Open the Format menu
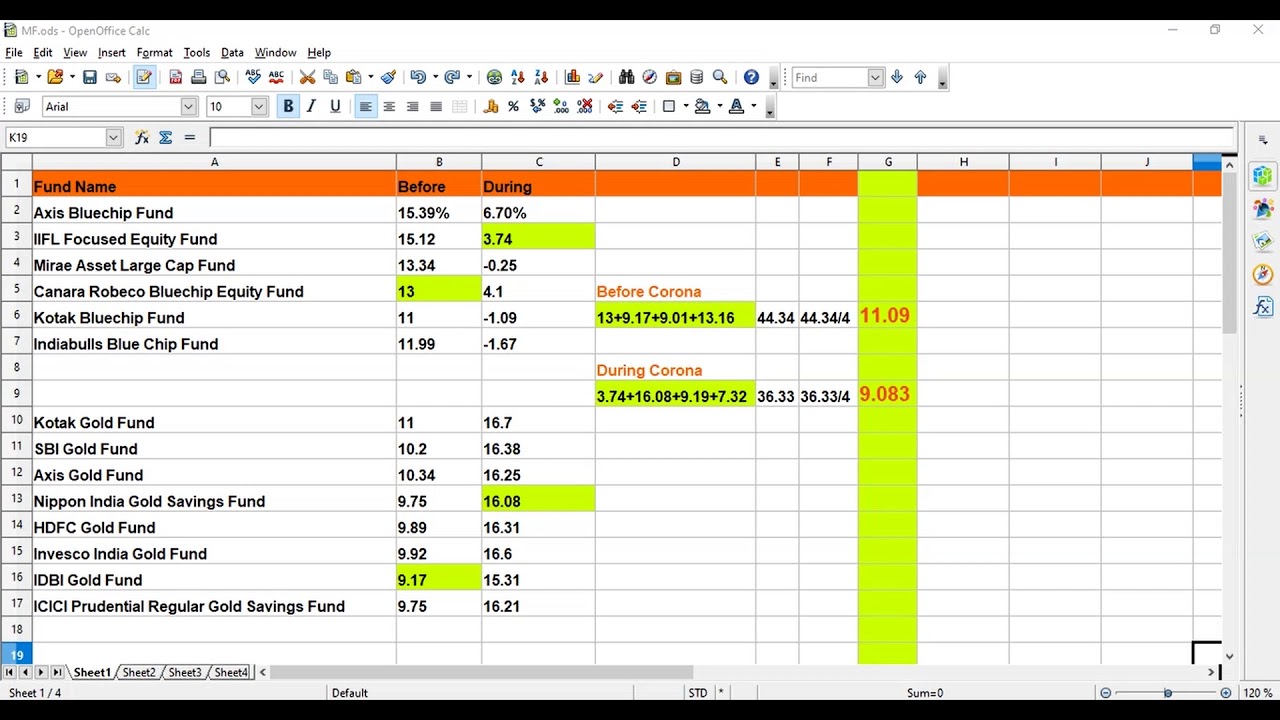The width and height of the screenshot is (1280, 720). coord(155,52)
